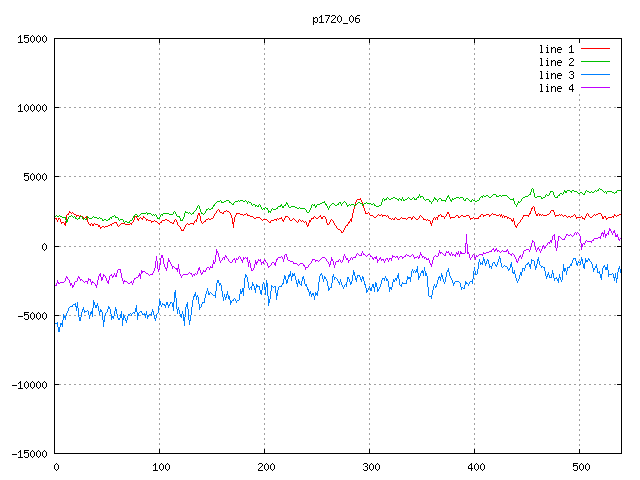
Task: Click the 10000 y-axis tick label
Action: (x=32, y=108)
